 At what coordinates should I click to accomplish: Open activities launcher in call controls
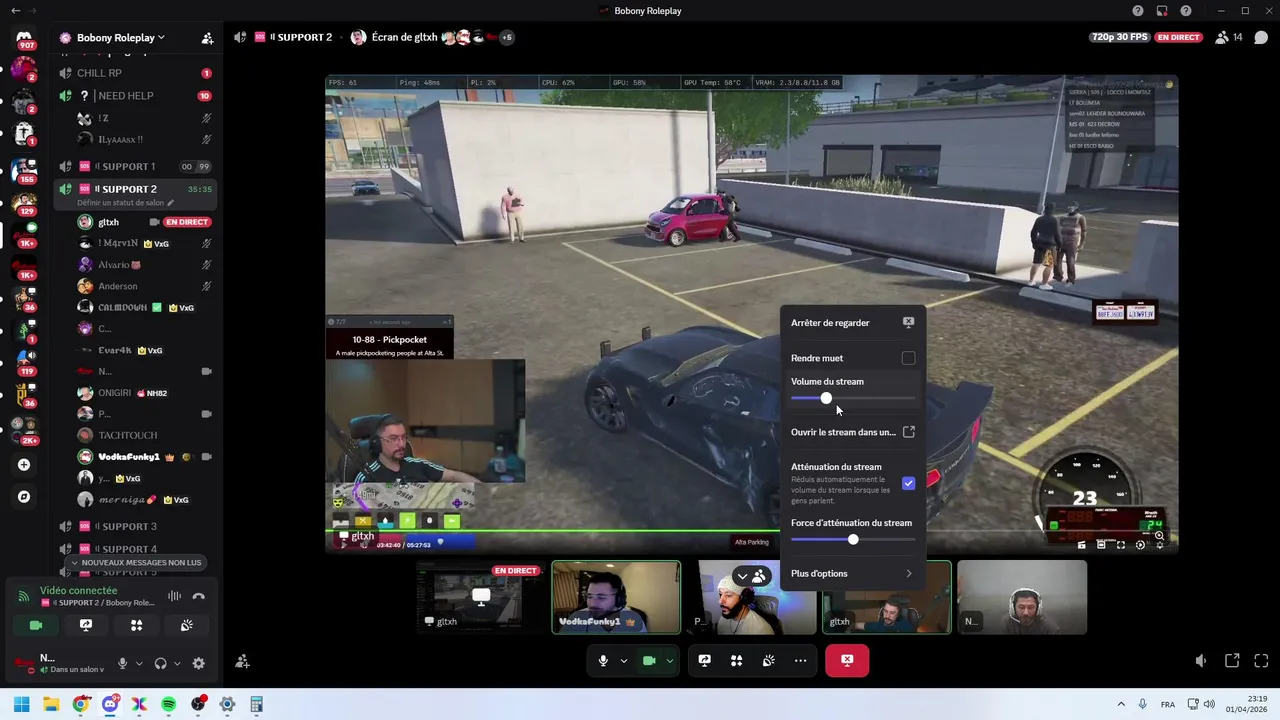(736, 661)
